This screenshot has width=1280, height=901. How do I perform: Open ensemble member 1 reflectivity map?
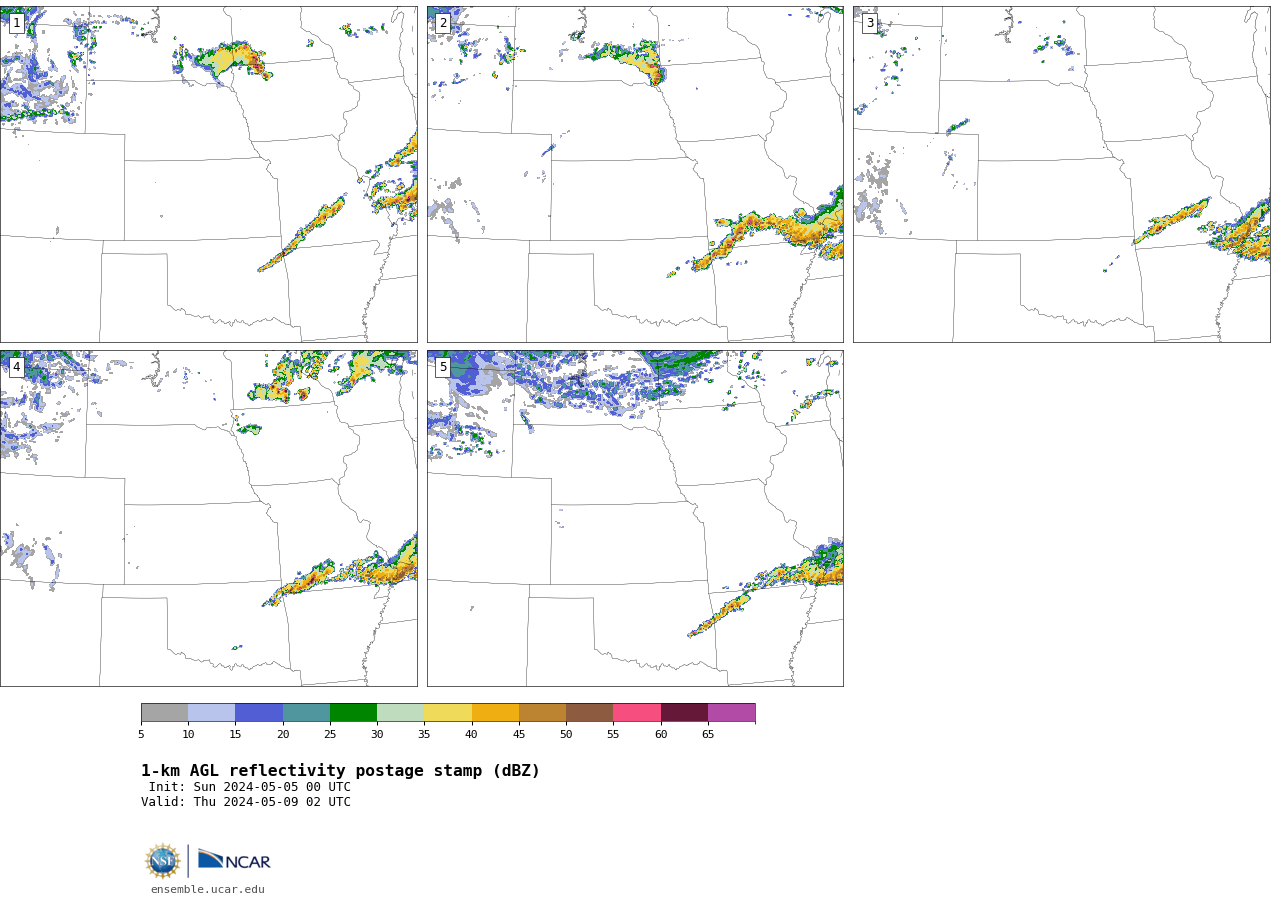coord(208,174)
